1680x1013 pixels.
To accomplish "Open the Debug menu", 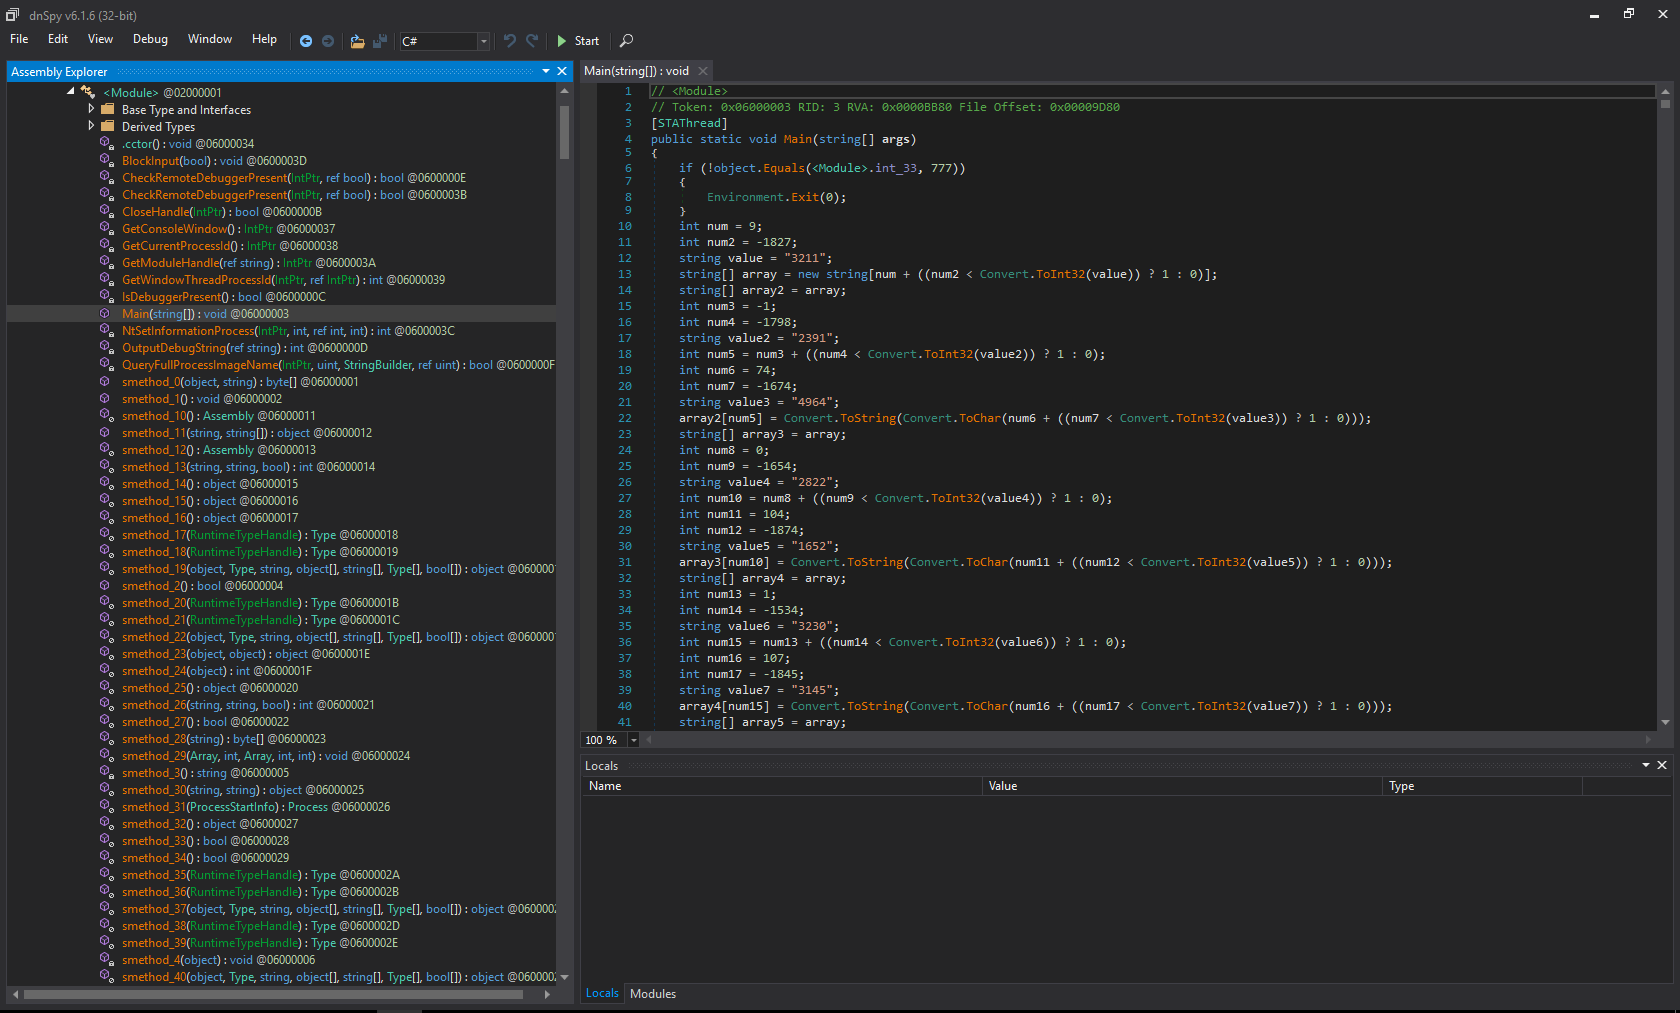I will (x=150, y=39).
